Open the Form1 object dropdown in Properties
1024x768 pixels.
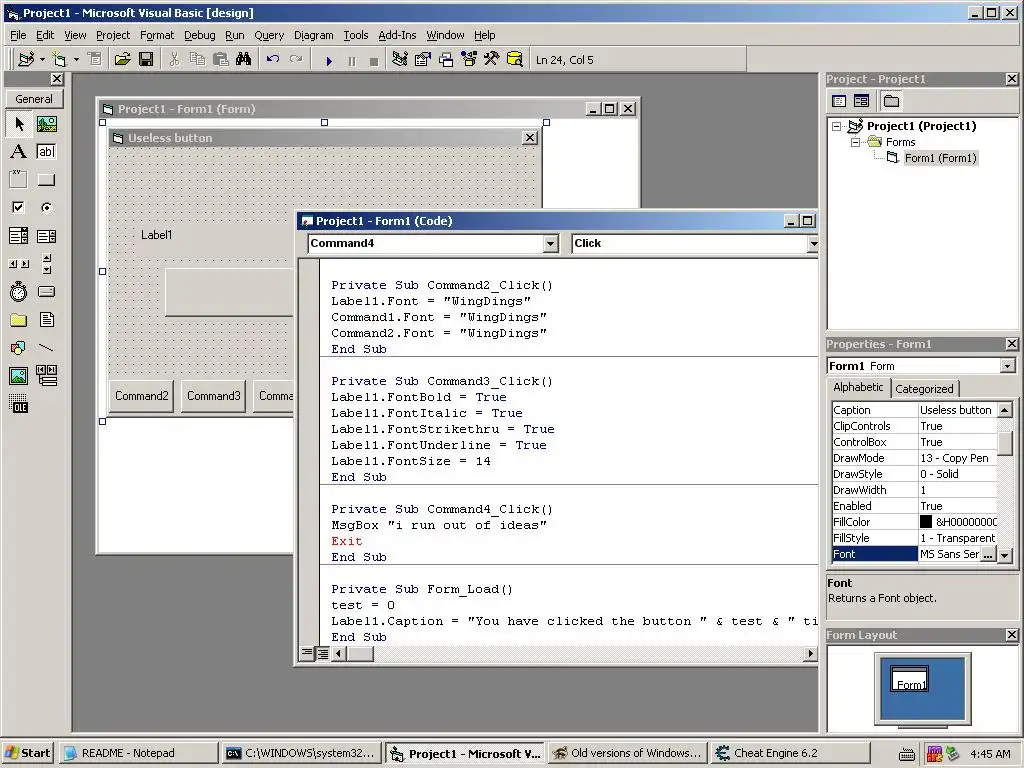click(x=1008, y=366)
